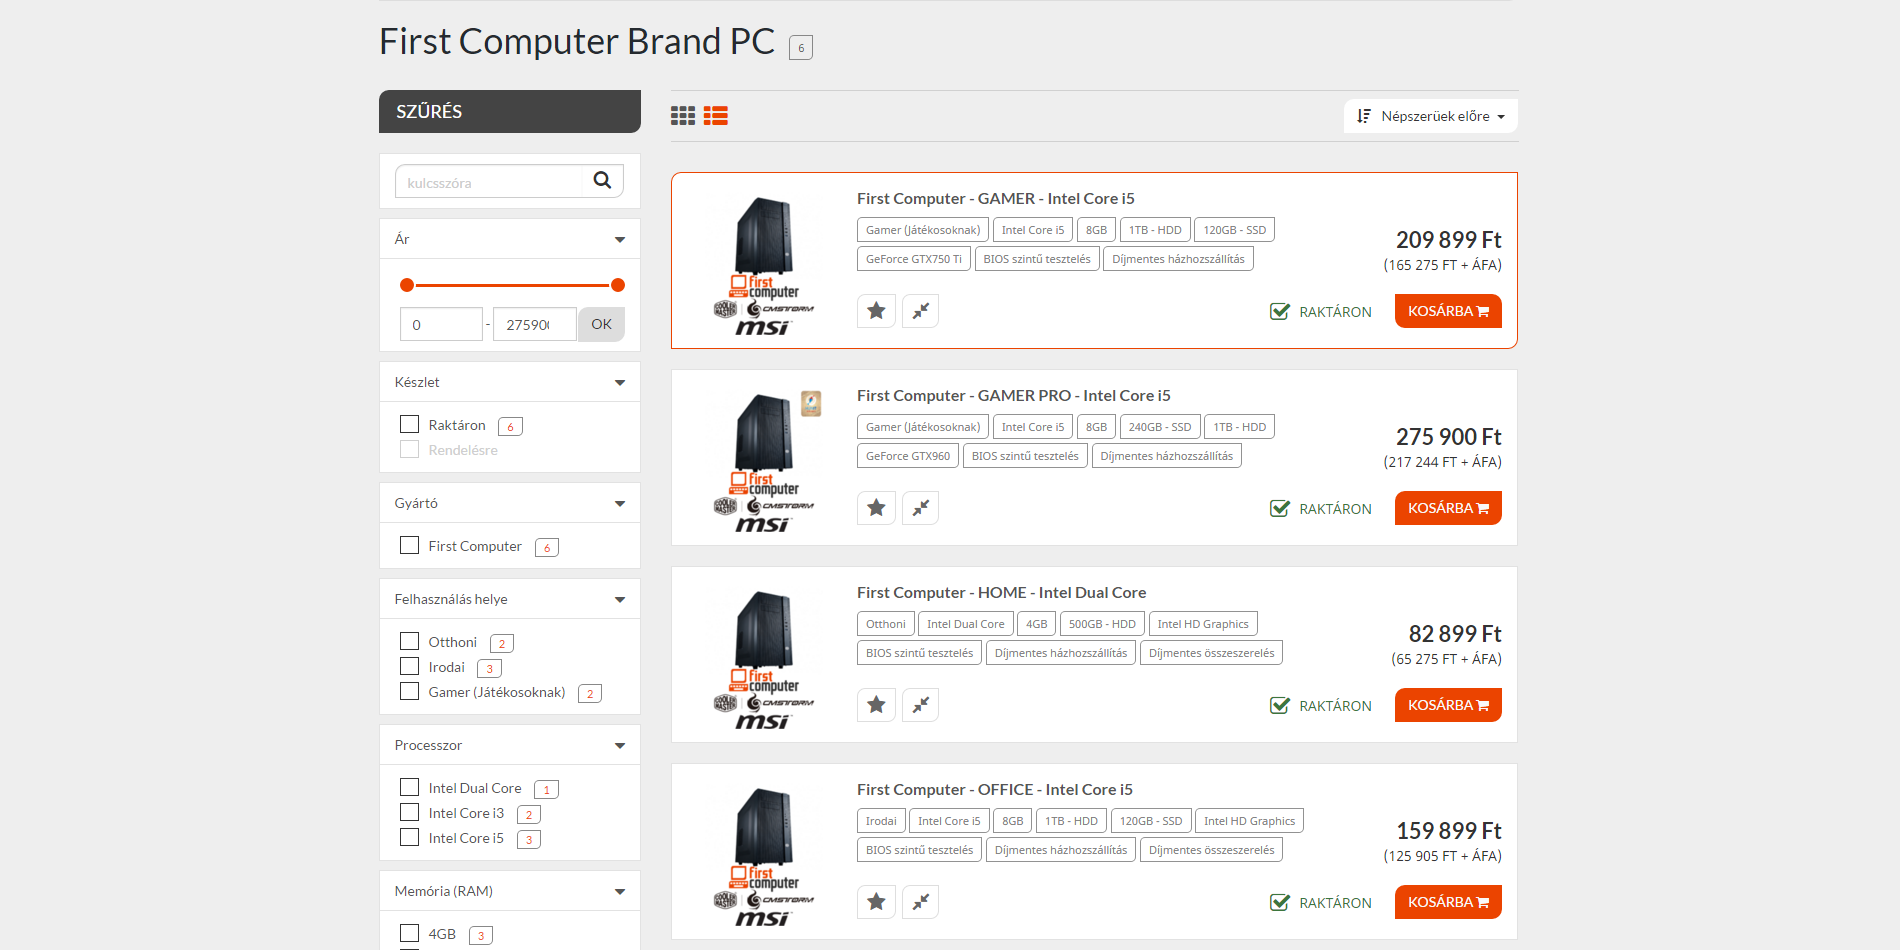Click the 240GB - SSD tag

(1160, 426)
